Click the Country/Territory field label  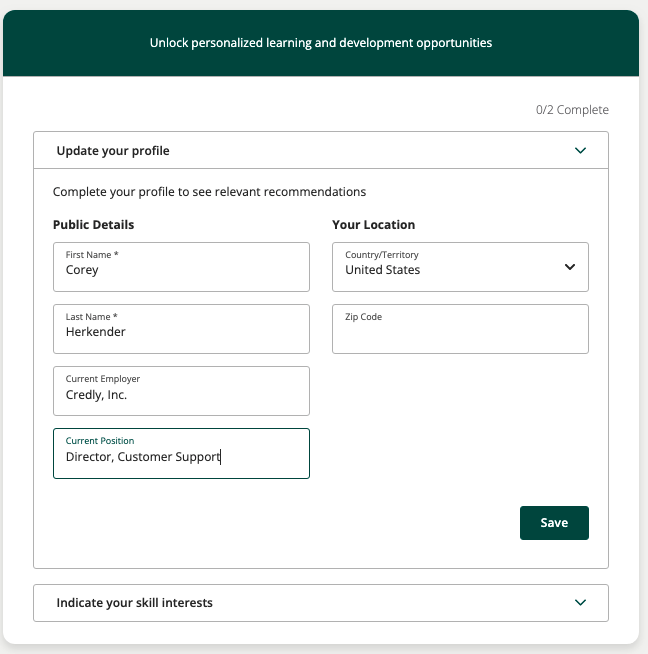[x=382, y=255]
